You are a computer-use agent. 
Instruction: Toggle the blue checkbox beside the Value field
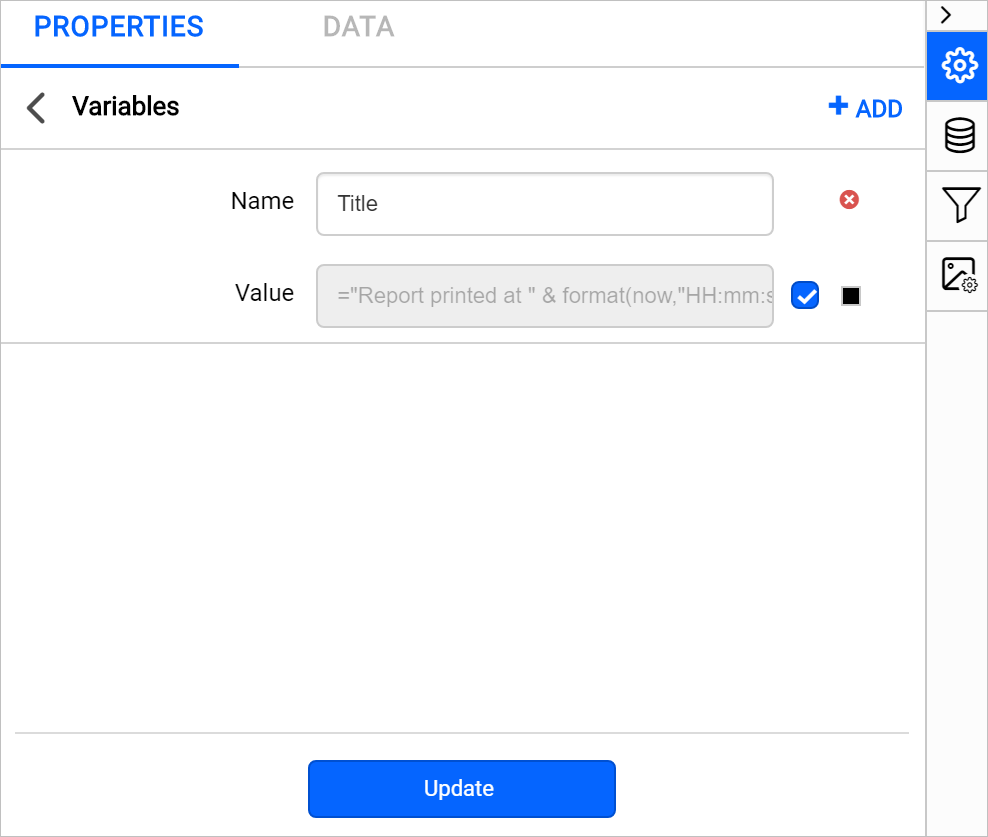805,295
